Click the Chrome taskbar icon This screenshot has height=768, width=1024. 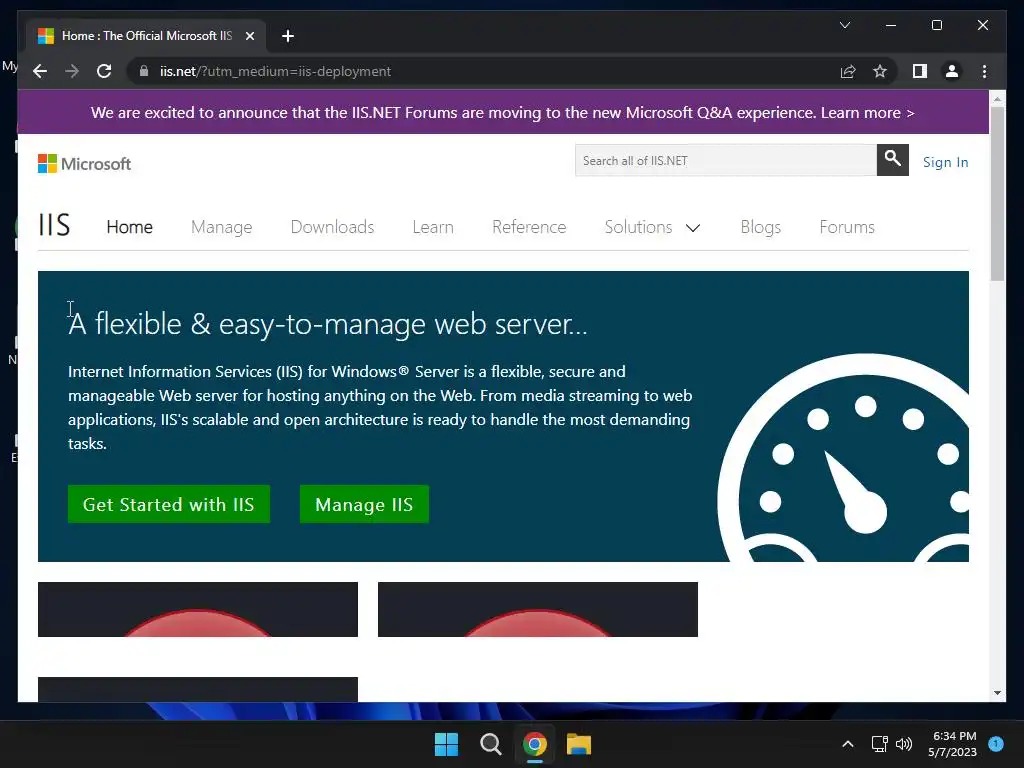(534, 744)
